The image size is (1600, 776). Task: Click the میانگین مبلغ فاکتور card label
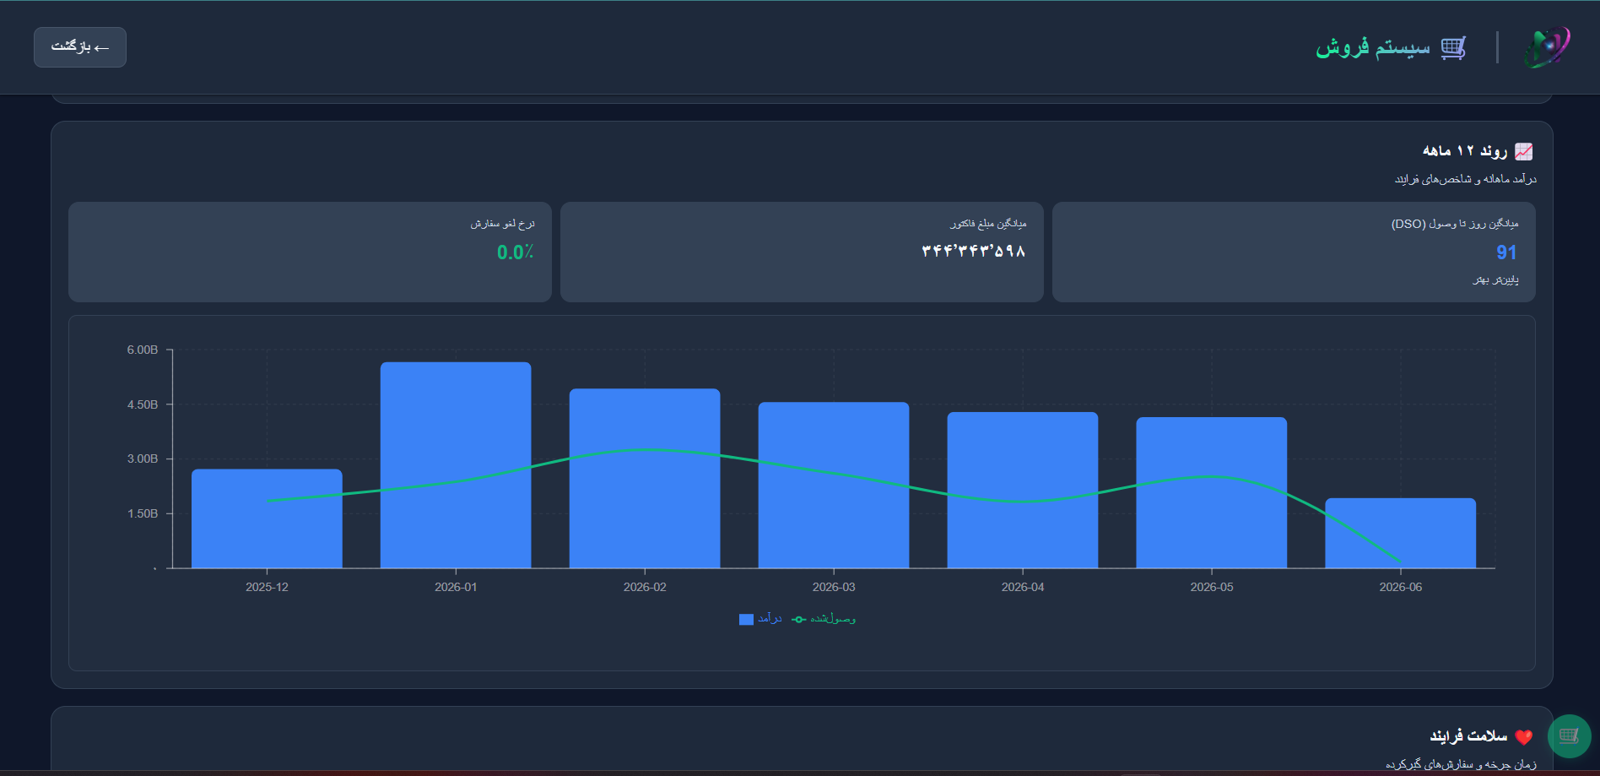coord(988,223)
